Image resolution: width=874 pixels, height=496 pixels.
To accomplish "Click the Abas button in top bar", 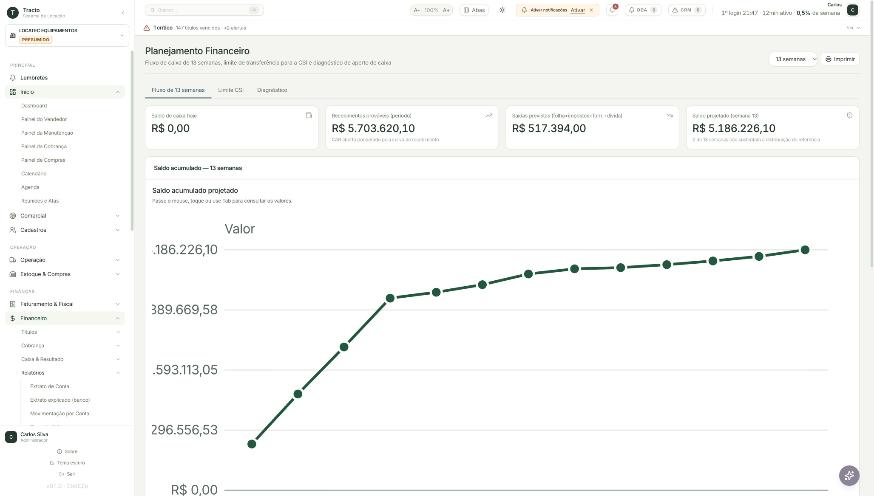I will [474, 10].
